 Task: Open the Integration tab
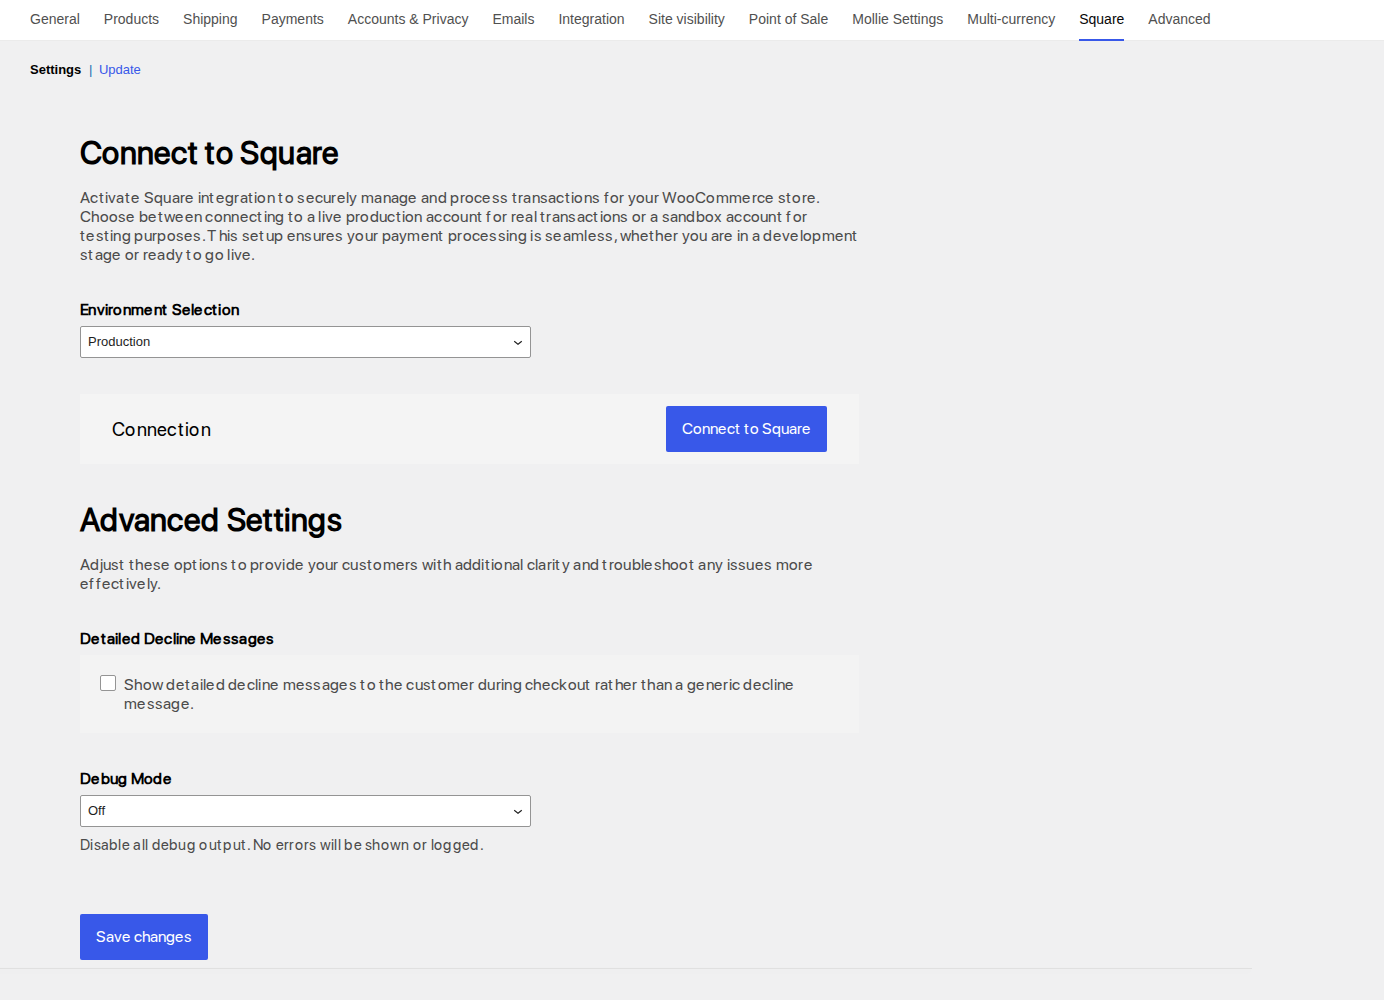click(591, 19)
